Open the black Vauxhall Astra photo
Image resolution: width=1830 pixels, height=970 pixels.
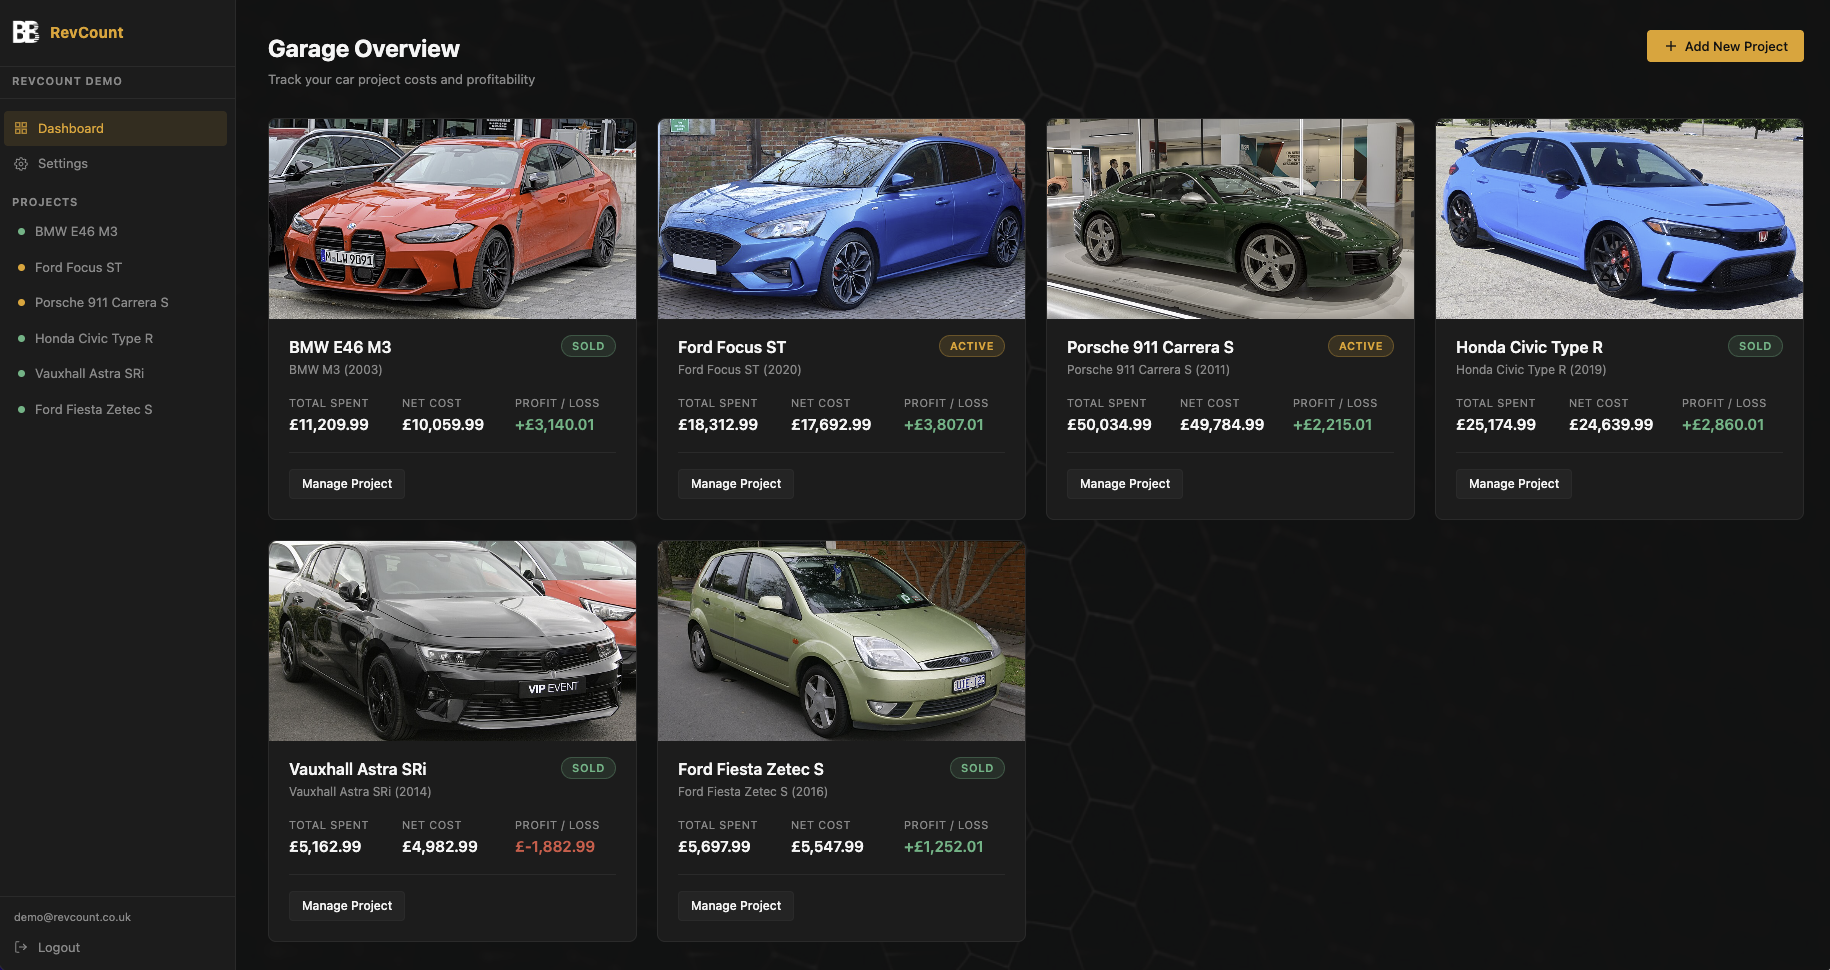(452, 641)
